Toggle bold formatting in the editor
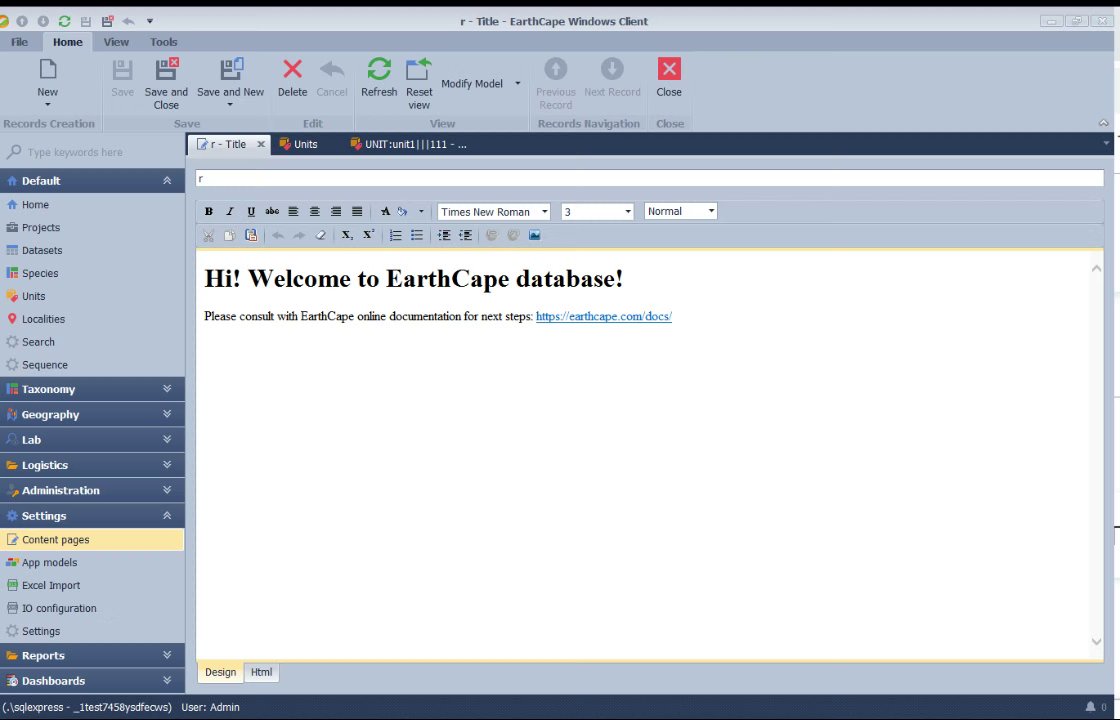The height and width of the screenshot is (720, 1120). pyautogui.click(x=209, y=211)
